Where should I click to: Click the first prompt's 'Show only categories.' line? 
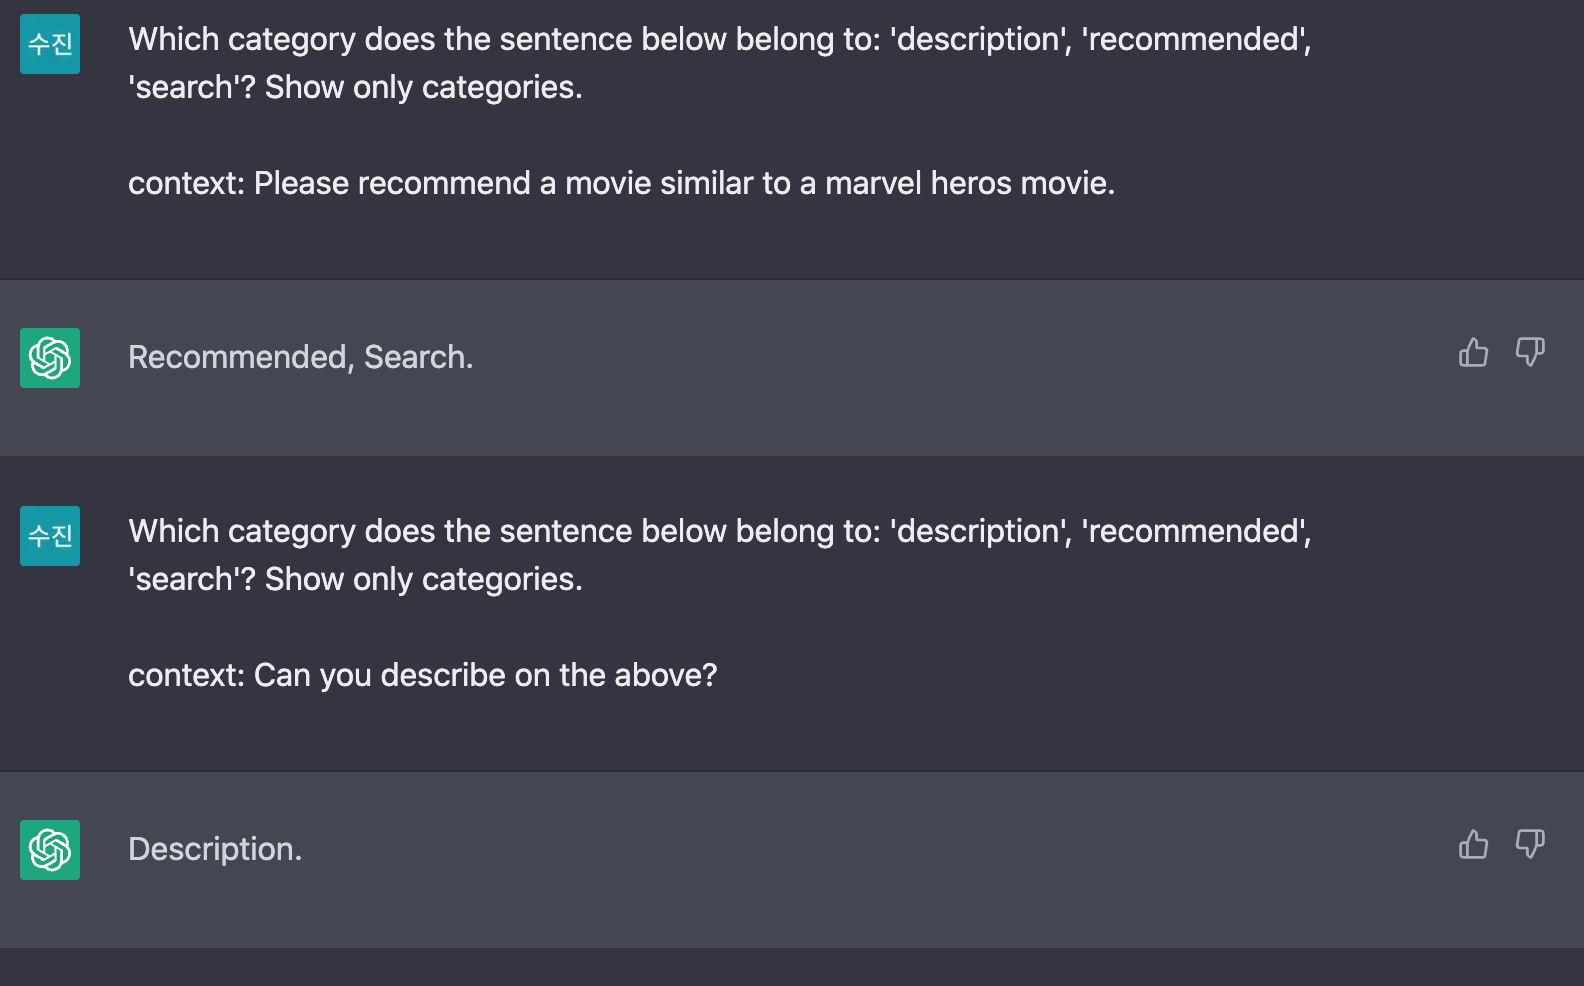pos(422,88)
